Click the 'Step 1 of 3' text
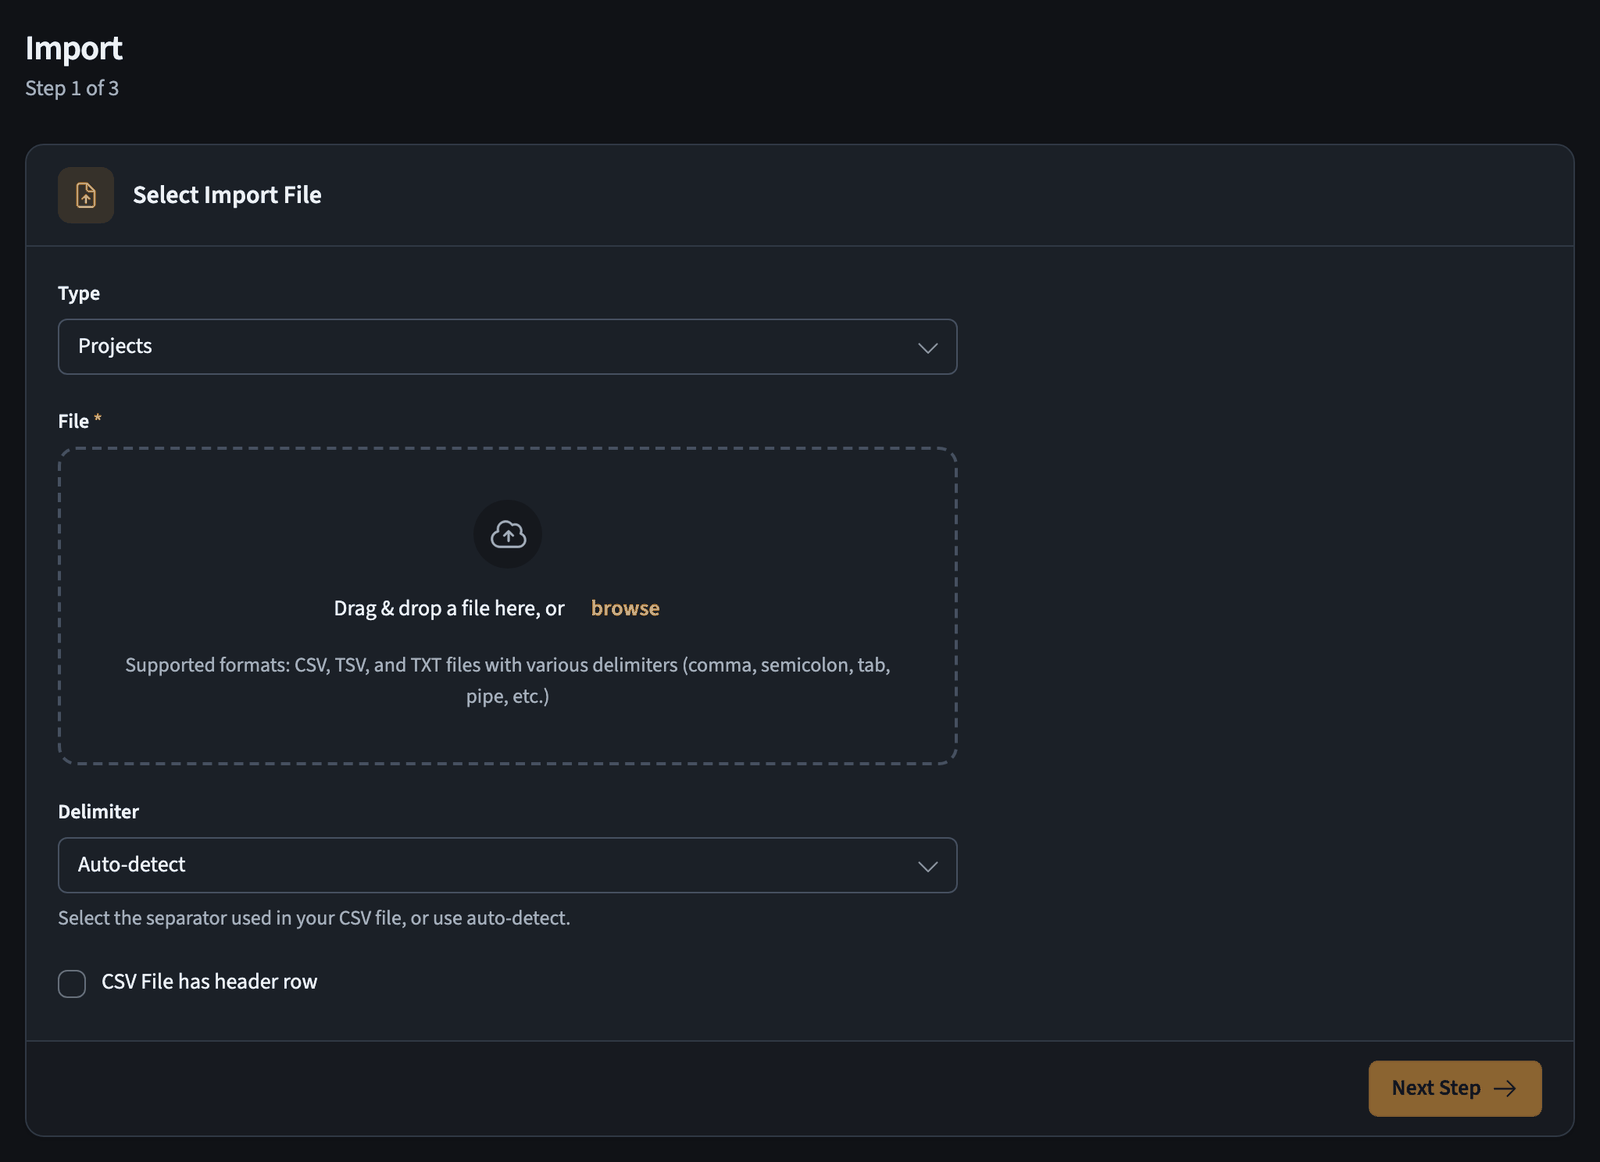The height and width of the screenshot is (1162, 1600). click(x=72, y=88)
